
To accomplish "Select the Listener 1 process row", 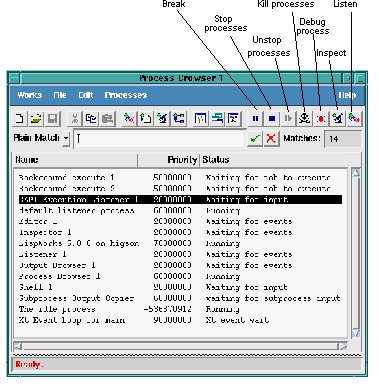I will point(180,255).
